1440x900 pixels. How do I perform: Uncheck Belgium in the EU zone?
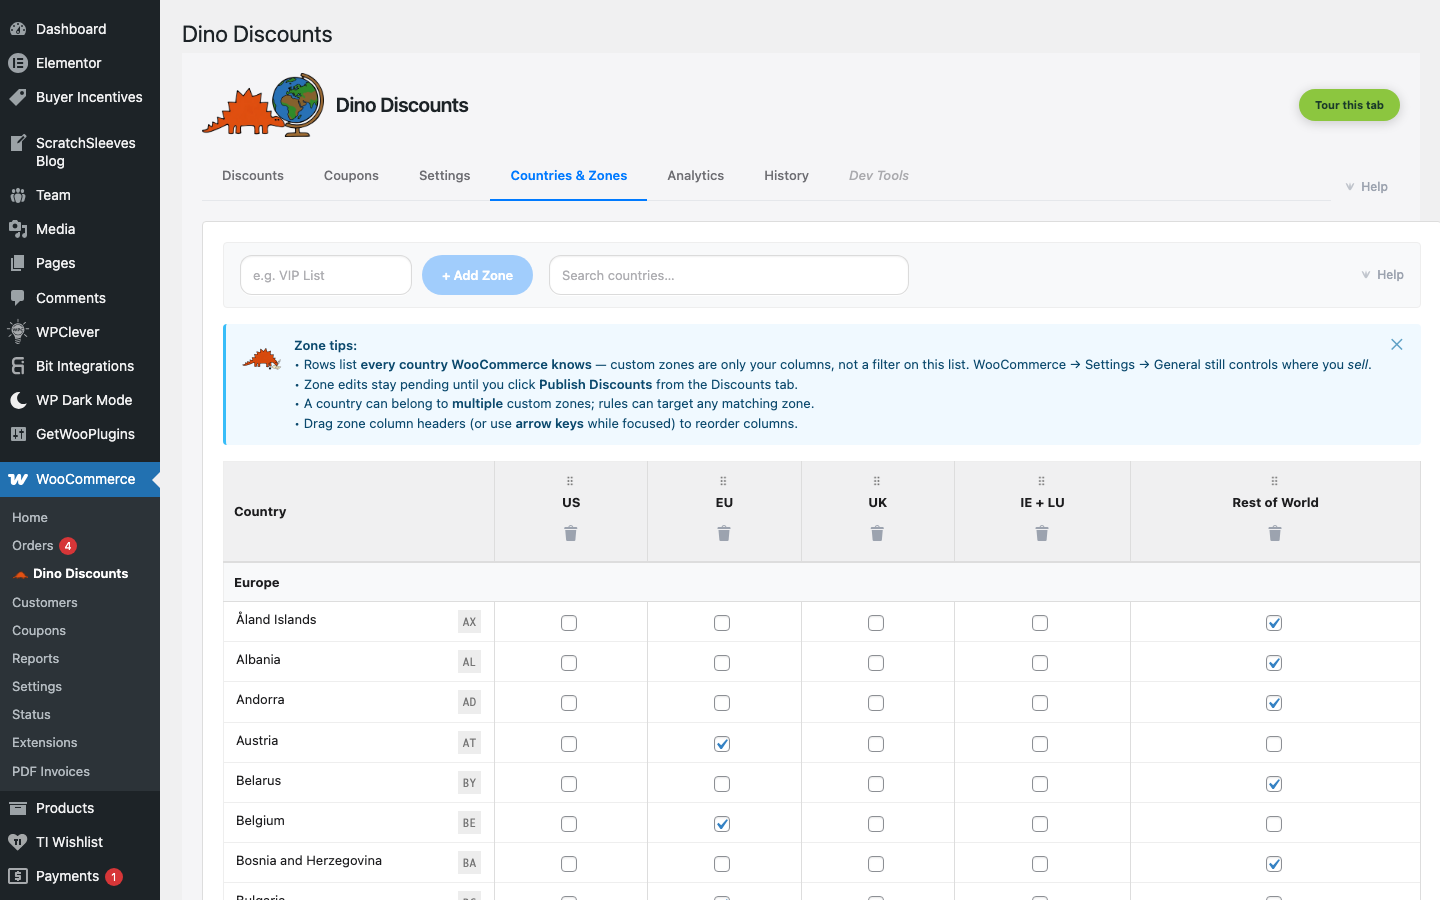[x=722, y=824]
